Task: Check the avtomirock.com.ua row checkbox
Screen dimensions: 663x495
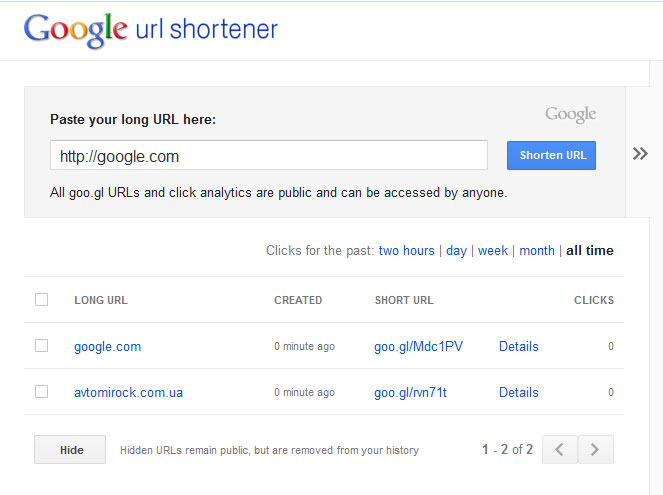Action: tap(41, 391)
